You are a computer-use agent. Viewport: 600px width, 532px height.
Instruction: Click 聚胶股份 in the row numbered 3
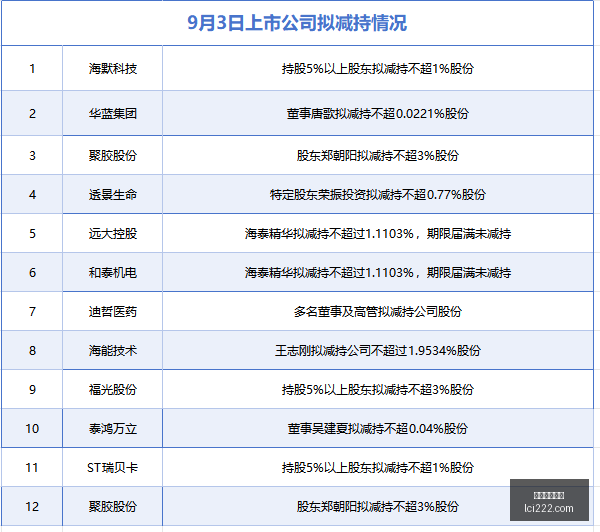point(112,155)
